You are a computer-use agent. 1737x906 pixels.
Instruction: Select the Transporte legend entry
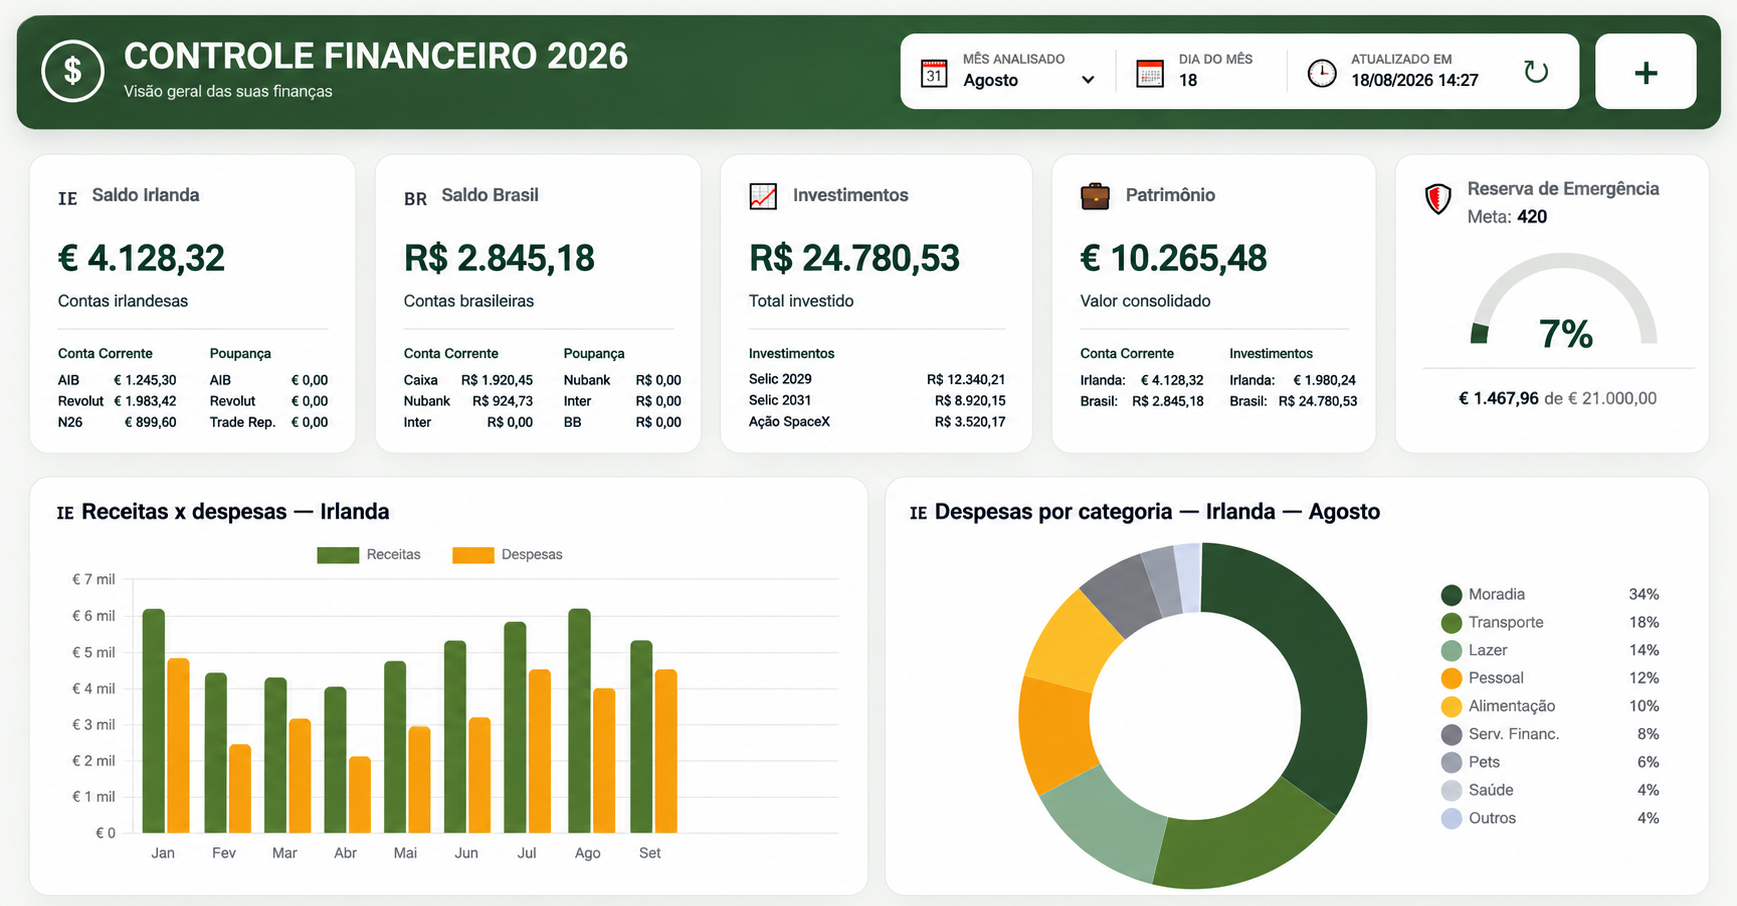pos(1550,623)
